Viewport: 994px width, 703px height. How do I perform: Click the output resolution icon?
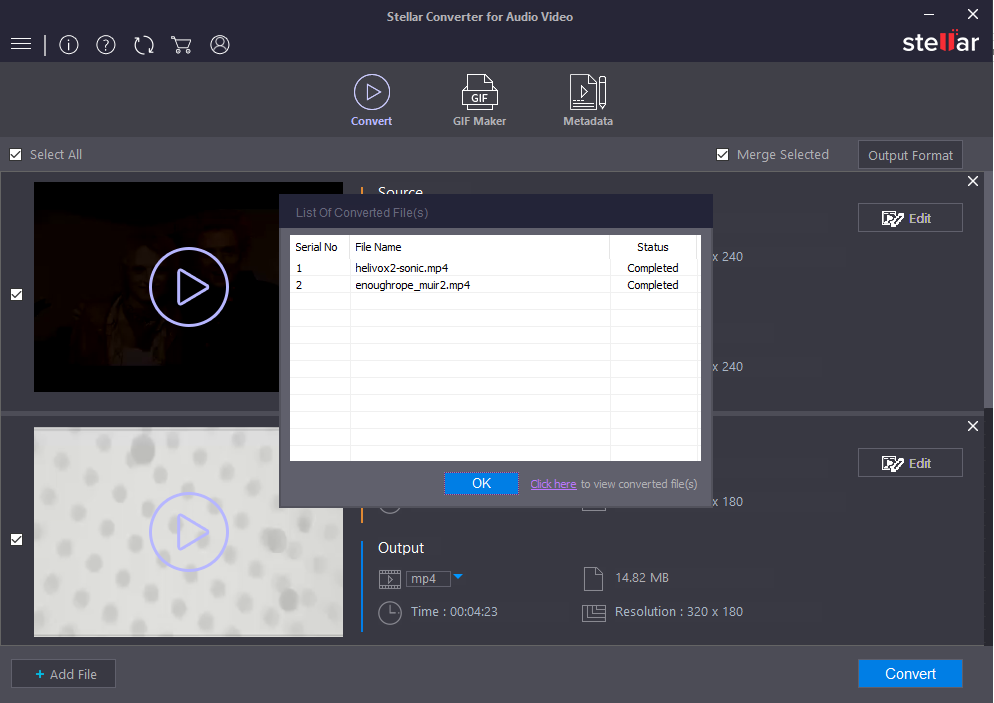594,613
